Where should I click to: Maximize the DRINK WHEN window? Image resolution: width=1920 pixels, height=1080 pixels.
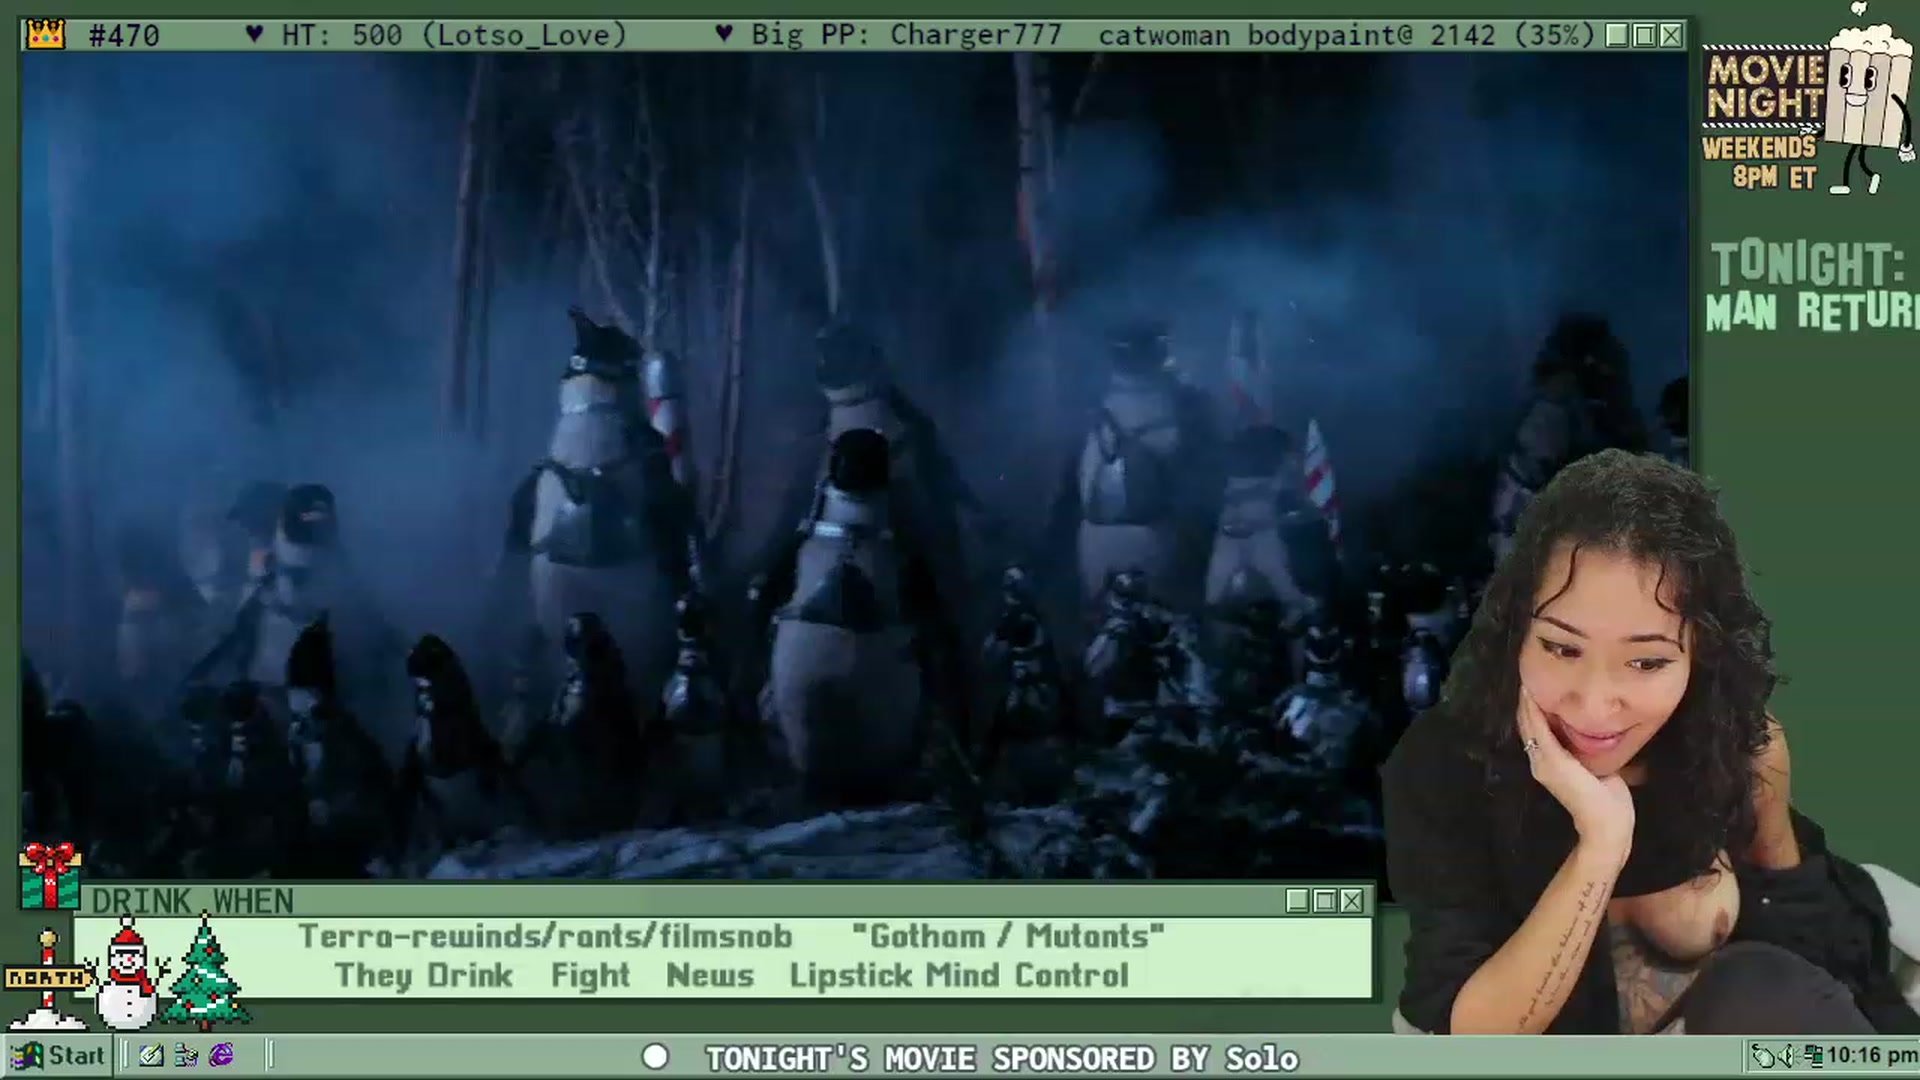pos(1325,901)
